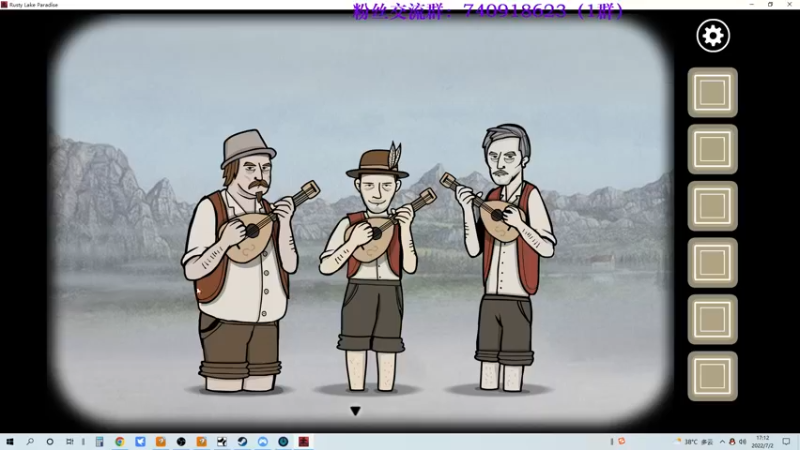Open the 38°C weather widget

(694, 442)
